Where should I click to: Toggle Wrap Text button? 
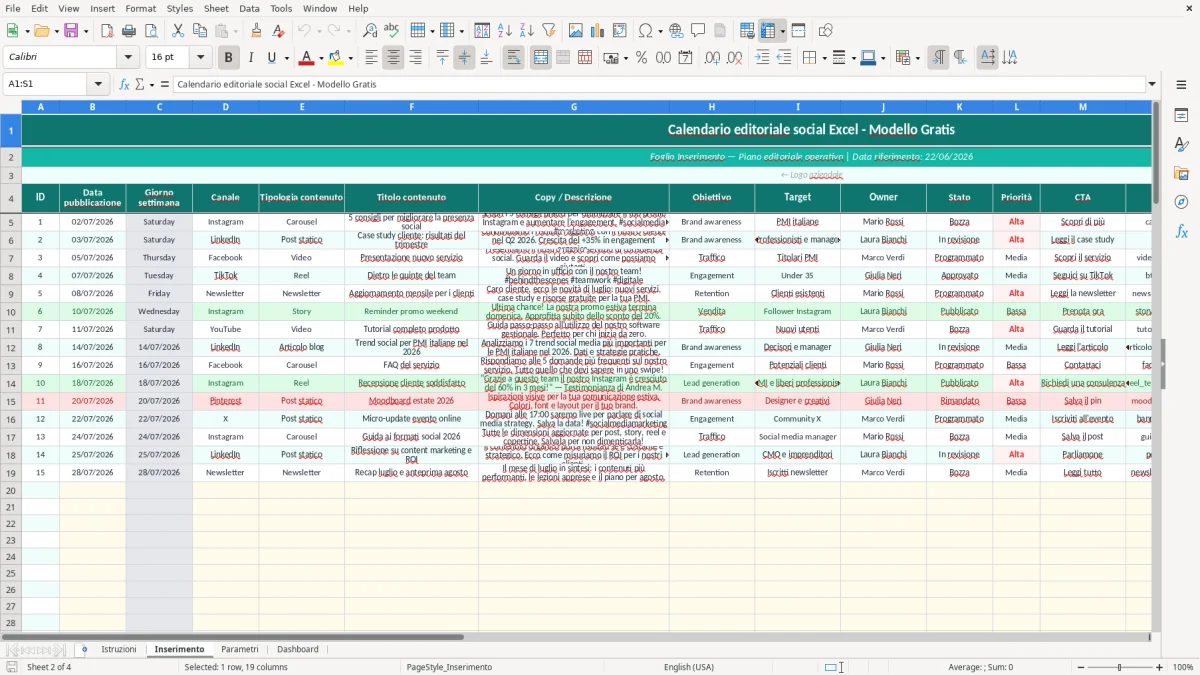513,58
